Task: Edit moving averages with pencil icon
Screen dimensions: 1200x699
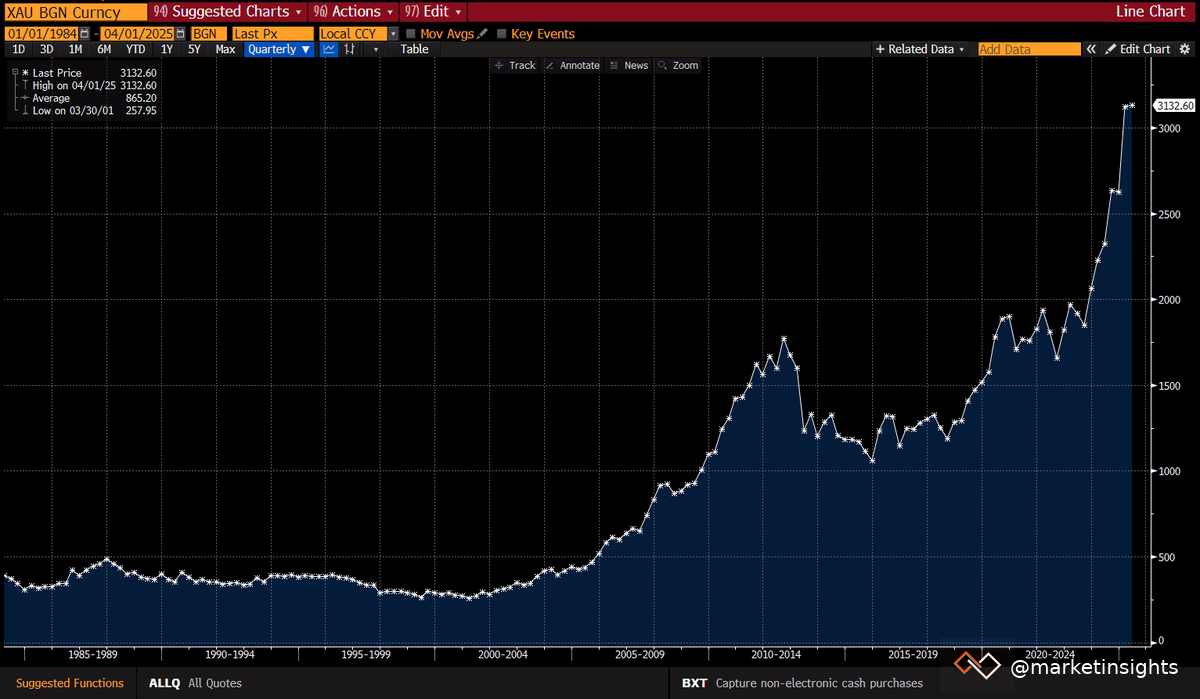Action: pos(484,33)
